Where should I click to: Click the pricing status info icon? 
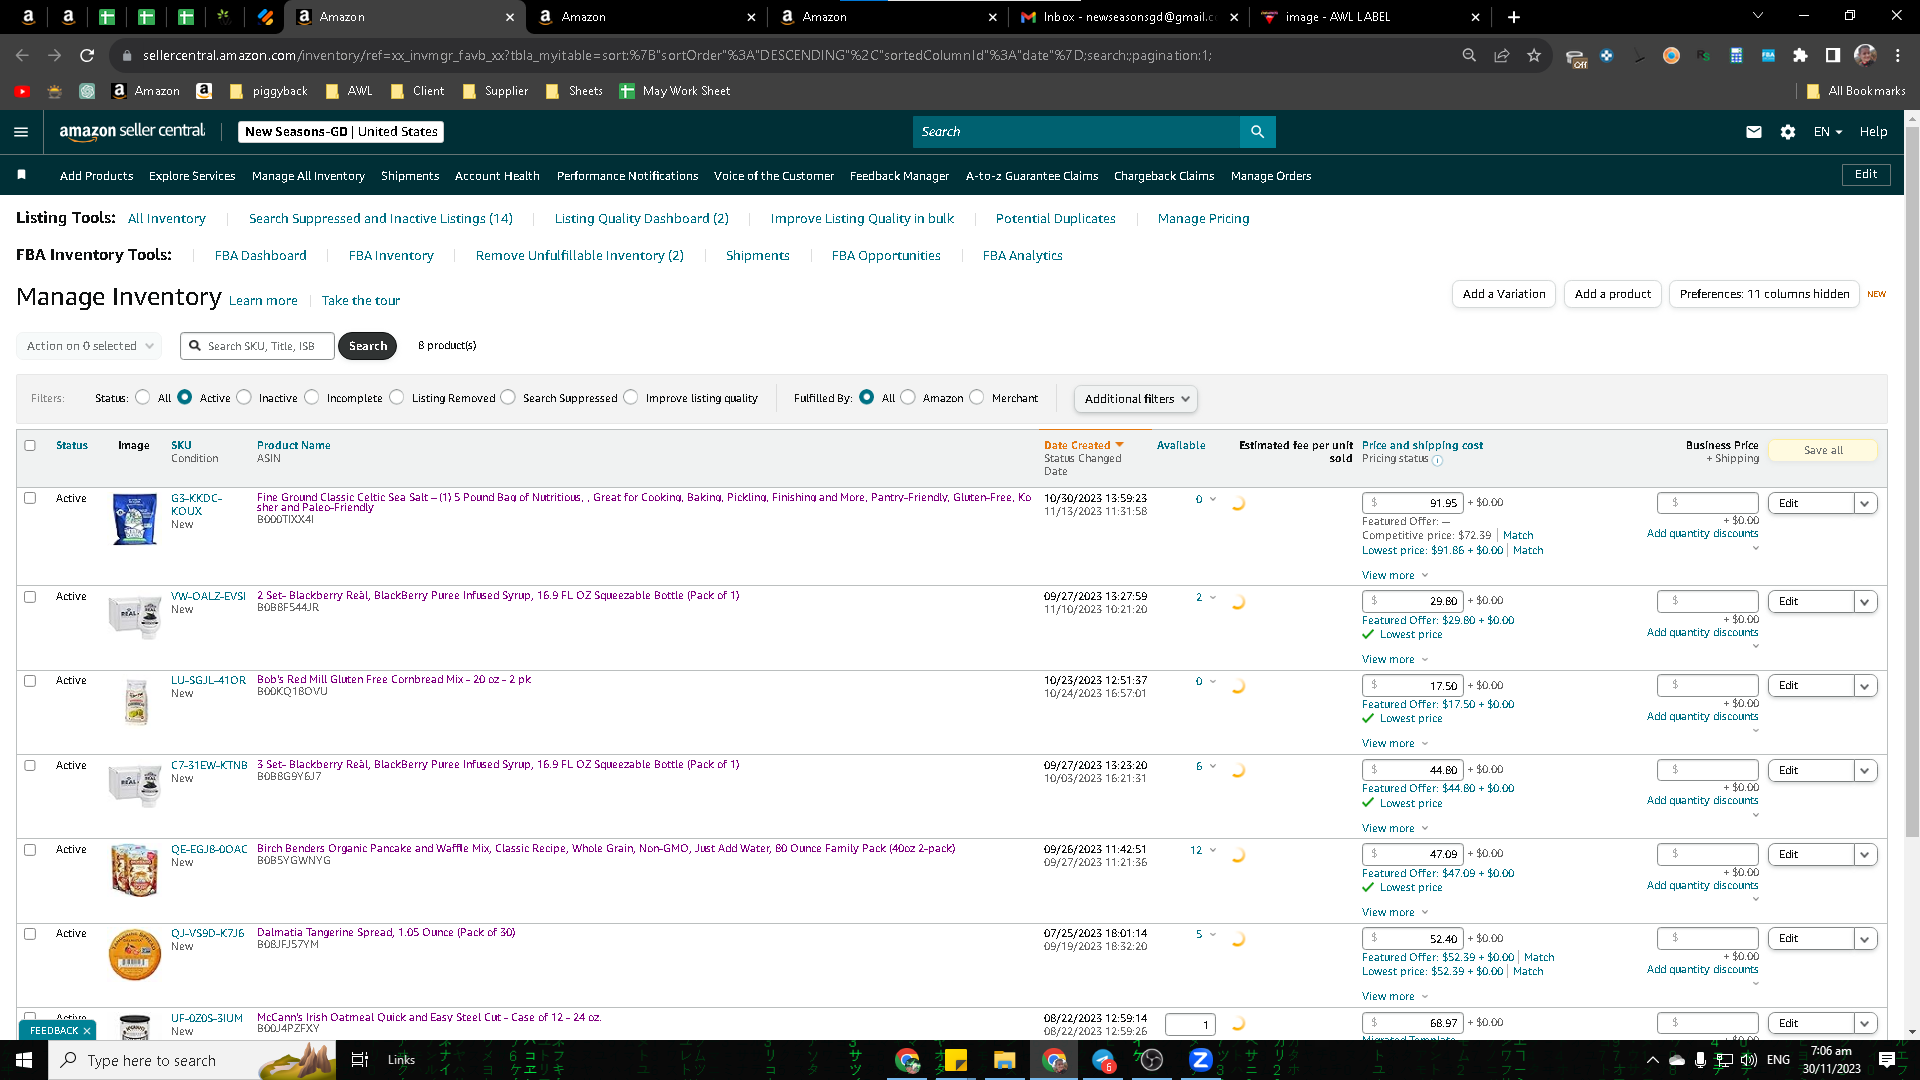point(1437,460)
